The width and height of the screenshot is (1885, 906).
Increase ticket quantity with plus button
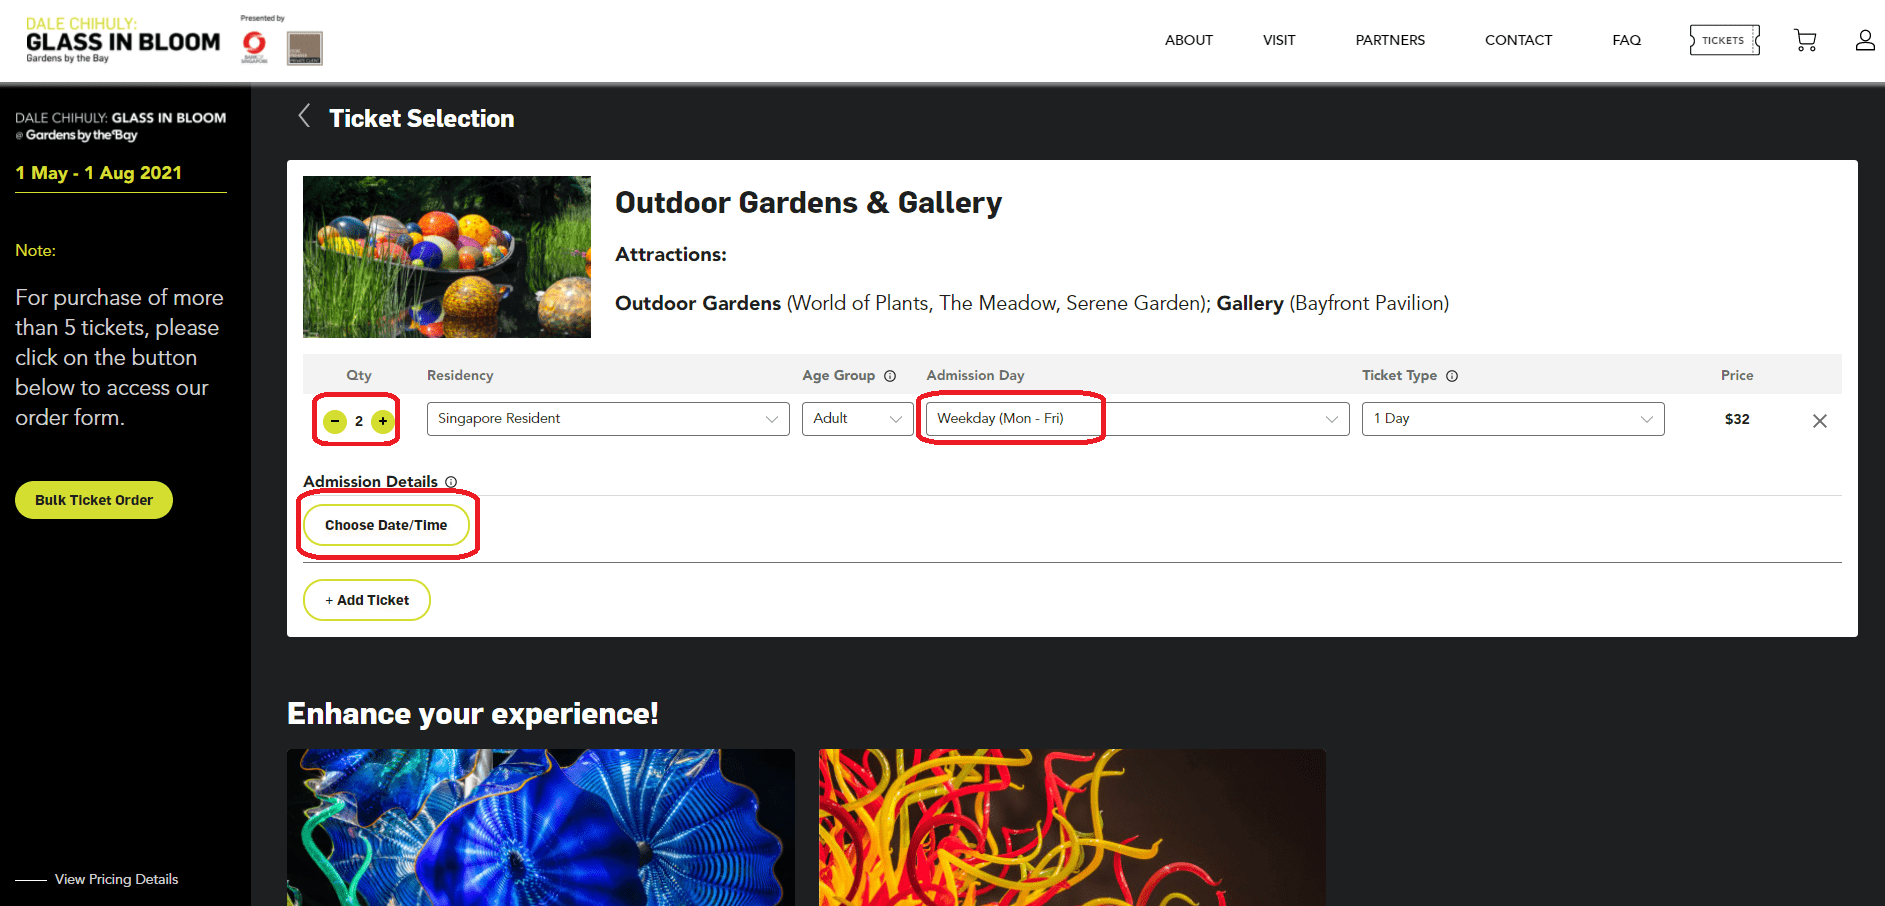(x=382, y=421)
